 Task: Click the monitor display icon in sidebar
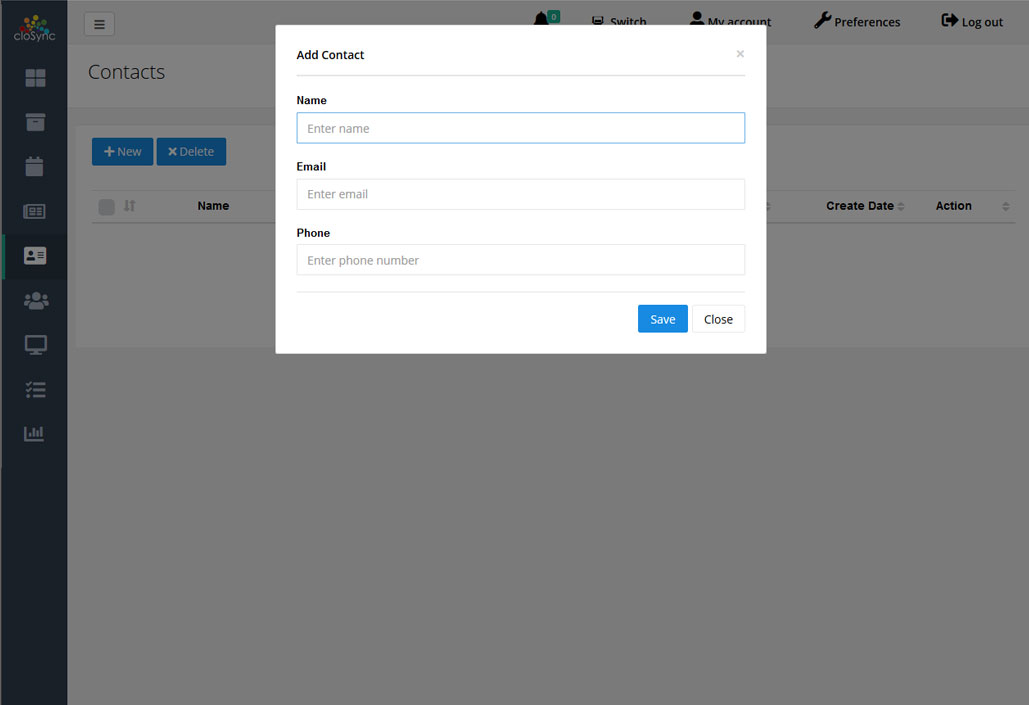pos(35,345)
